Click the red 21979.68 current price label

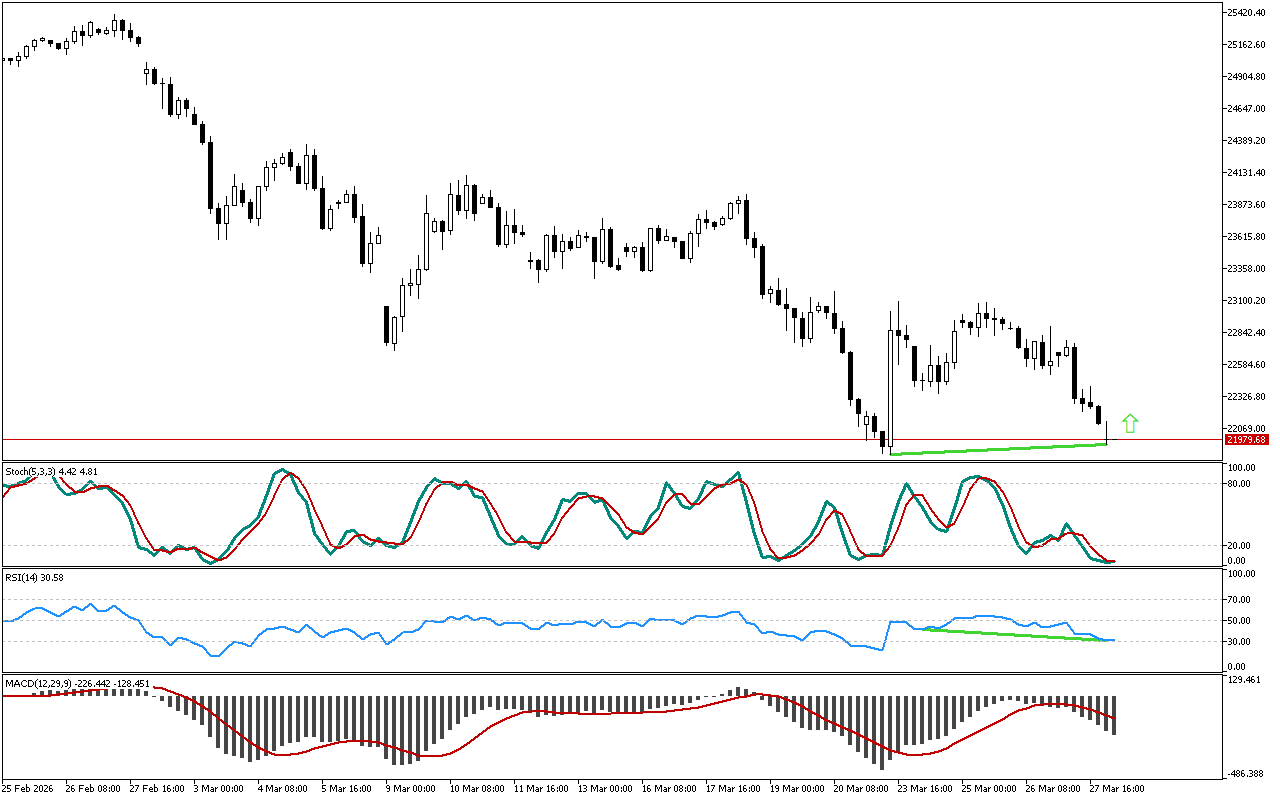coord(1246,440)
